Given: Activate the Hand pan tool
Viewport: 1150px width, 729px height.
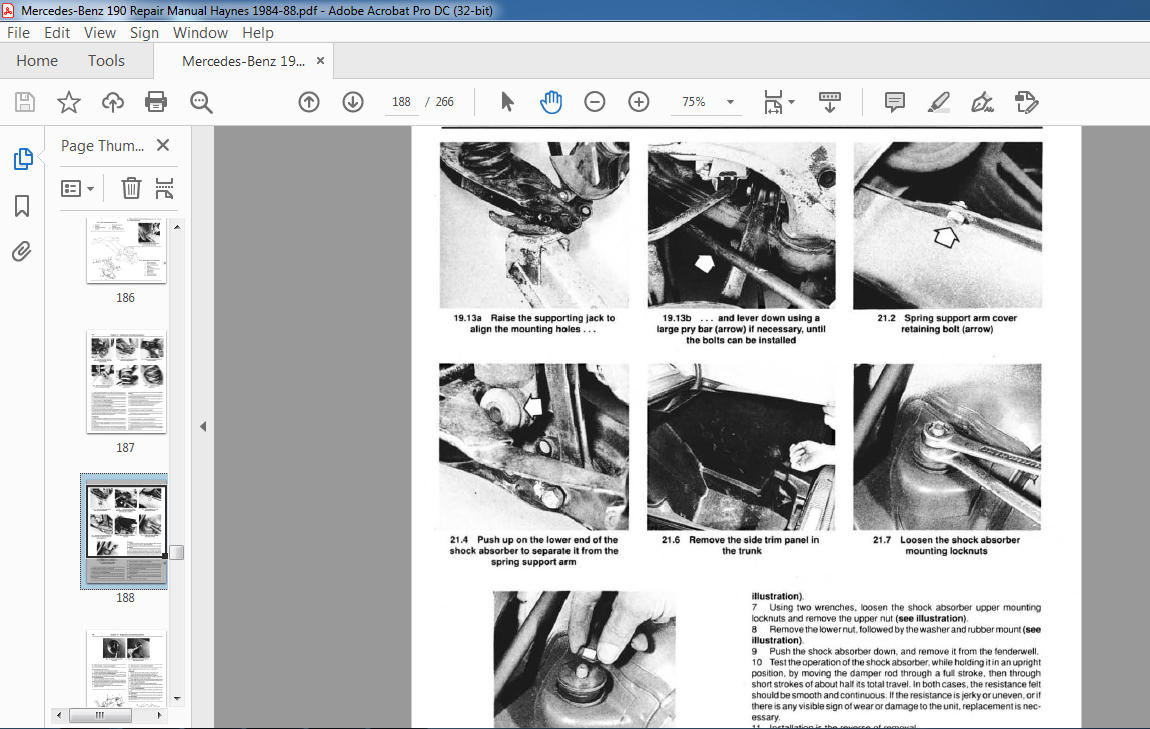Looking at the screenshot, I should [x=551, y=102].
